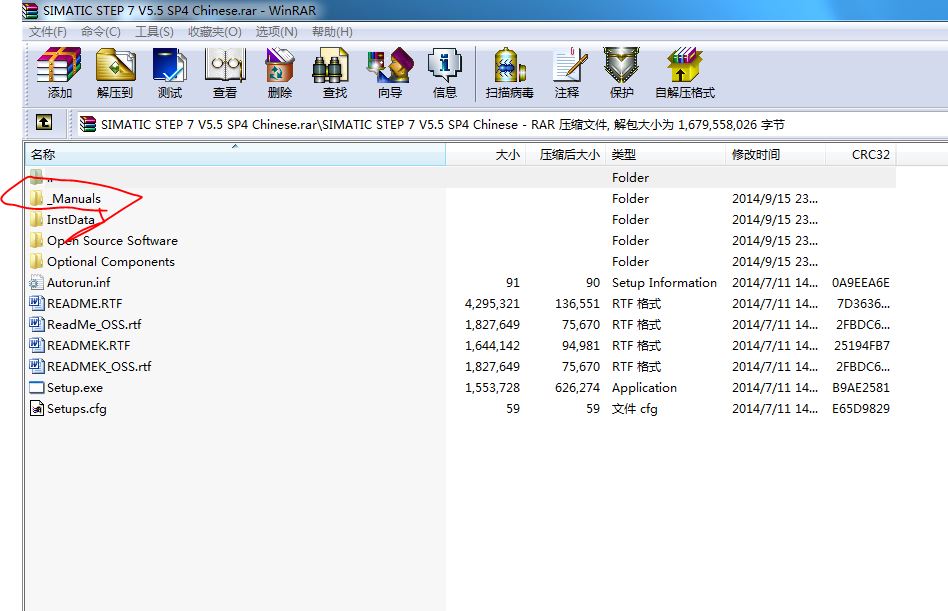Click the WinRAR icon in title bar
The width and height of the screenshot is (948, 611).
(x=30, y=10)
